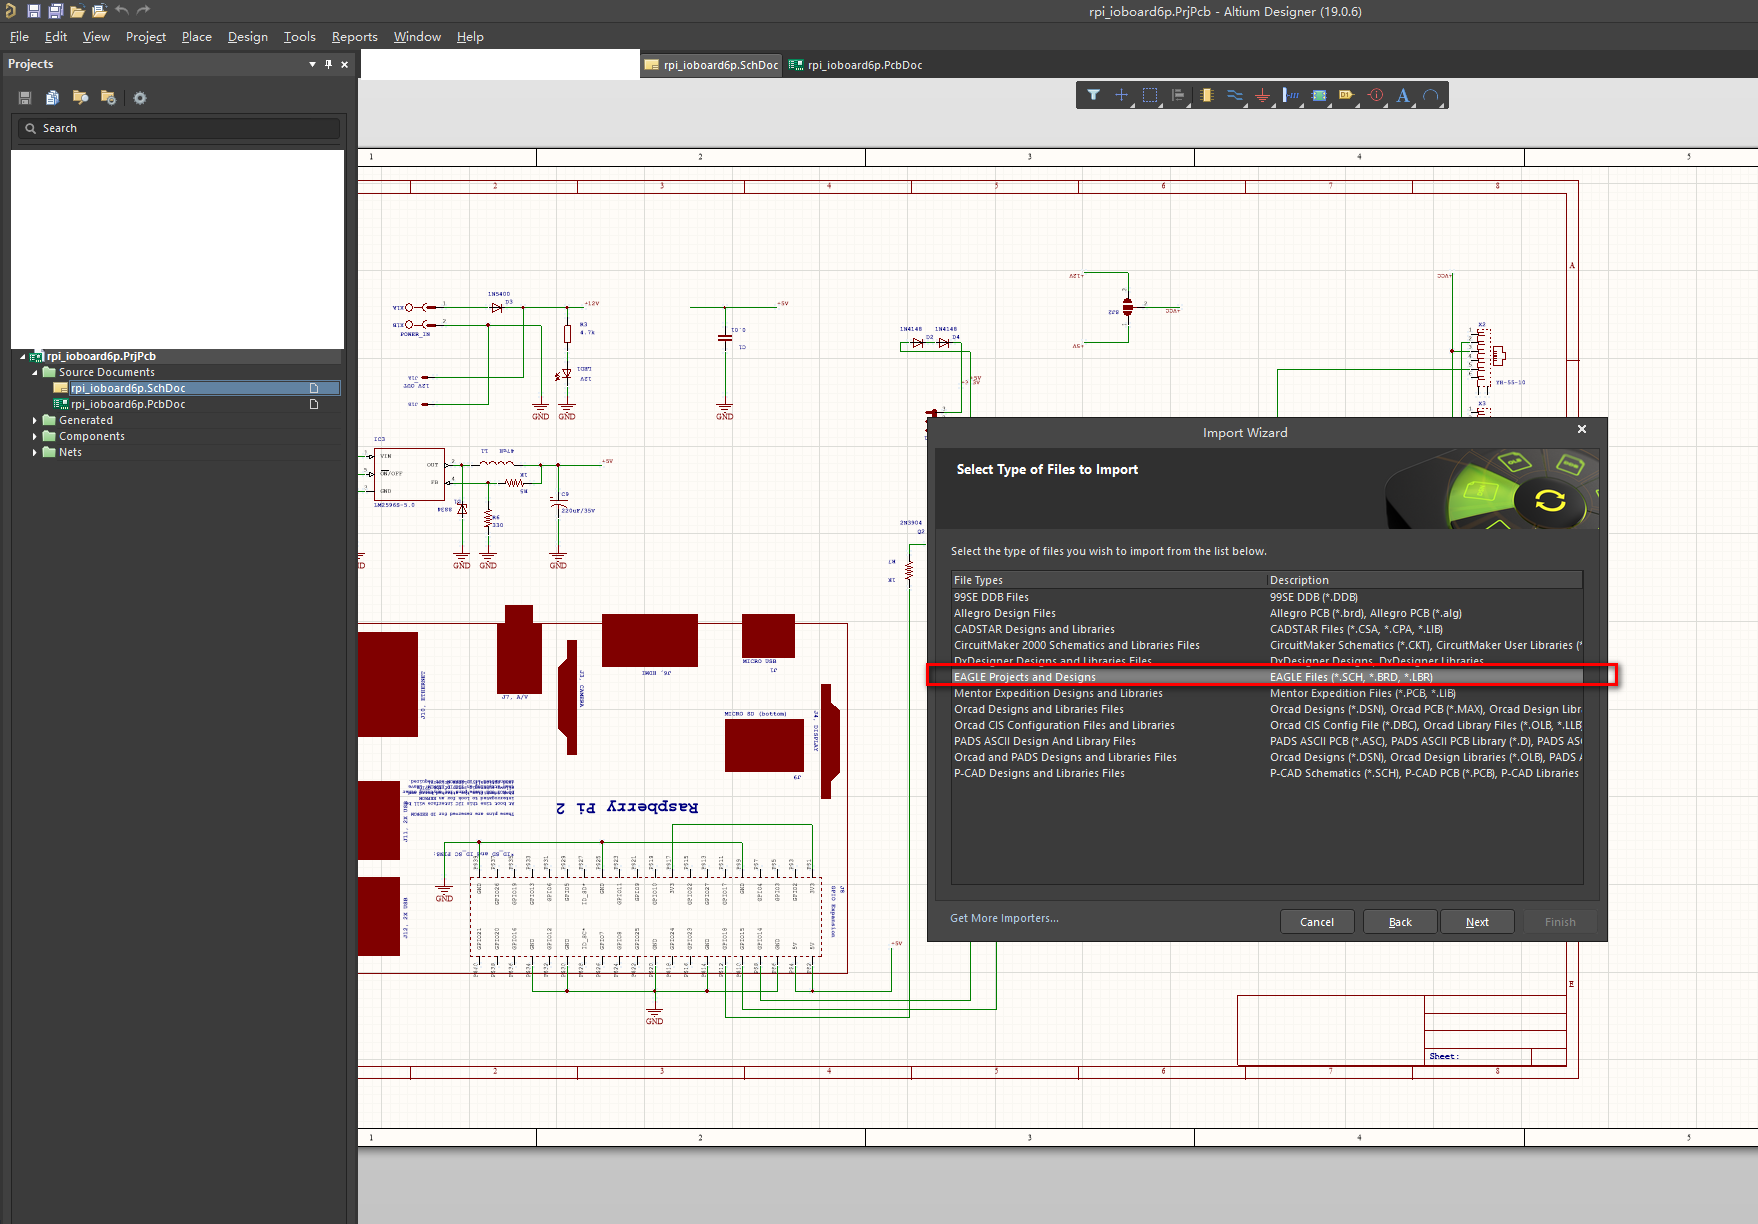This screenshot has height=1224, width=1758.
Task: Choose the dashed rectangle selection tool
Action: coord(1150,95)
